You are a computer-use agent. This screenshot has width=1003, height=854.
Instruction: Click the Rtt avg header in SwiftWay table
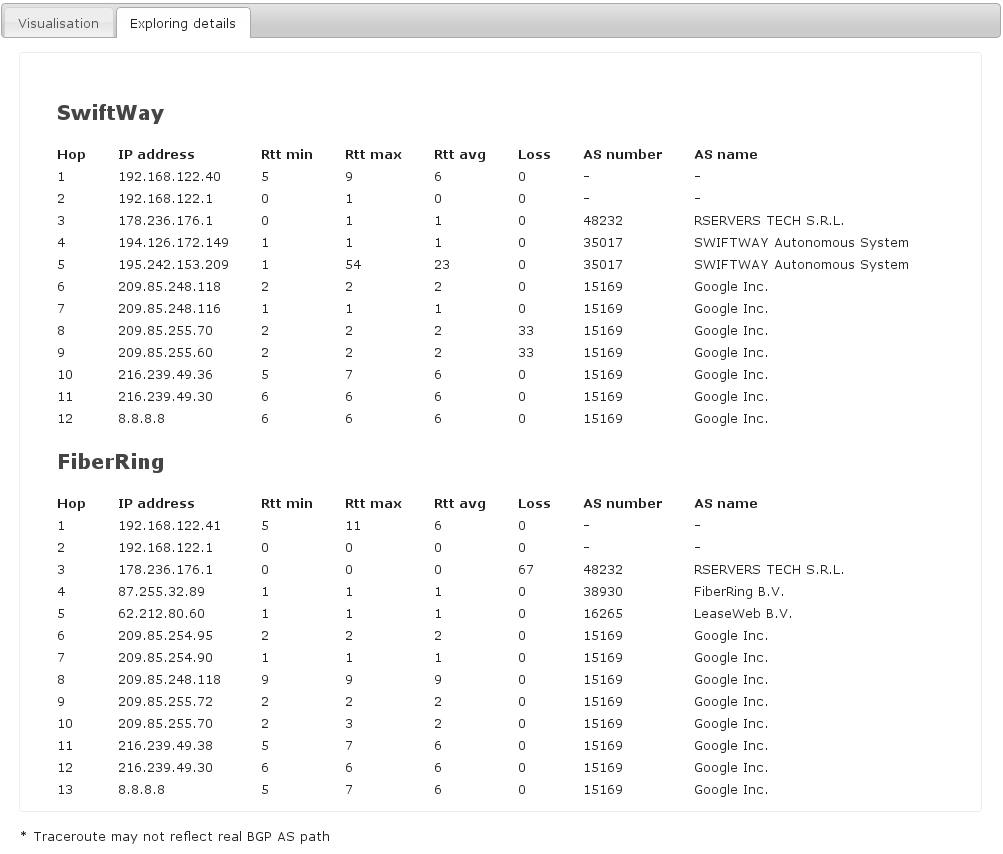[459, 155]
